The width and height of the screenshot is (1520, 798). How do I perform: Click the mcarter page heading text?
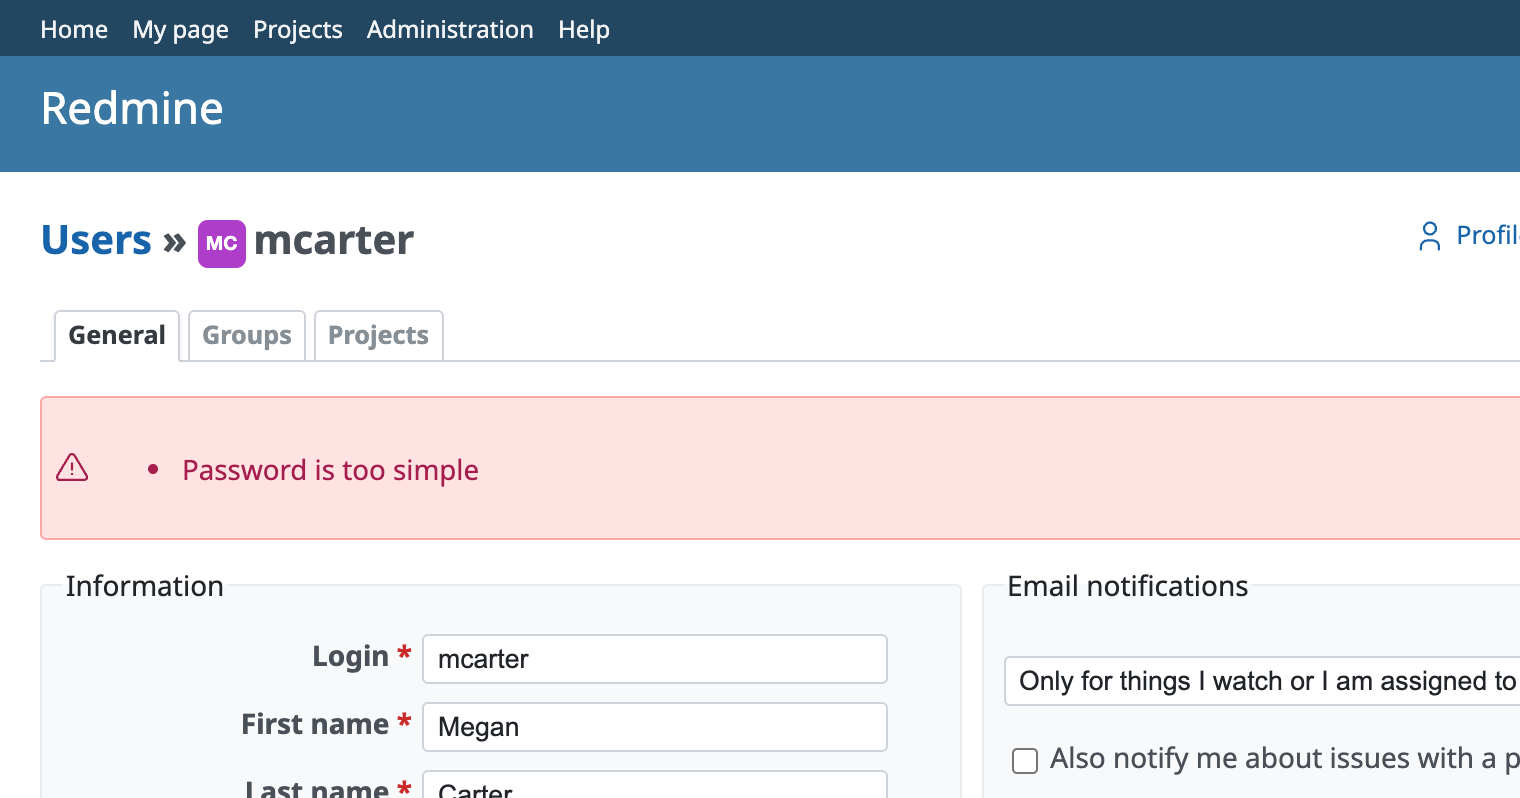click(334, 240)
